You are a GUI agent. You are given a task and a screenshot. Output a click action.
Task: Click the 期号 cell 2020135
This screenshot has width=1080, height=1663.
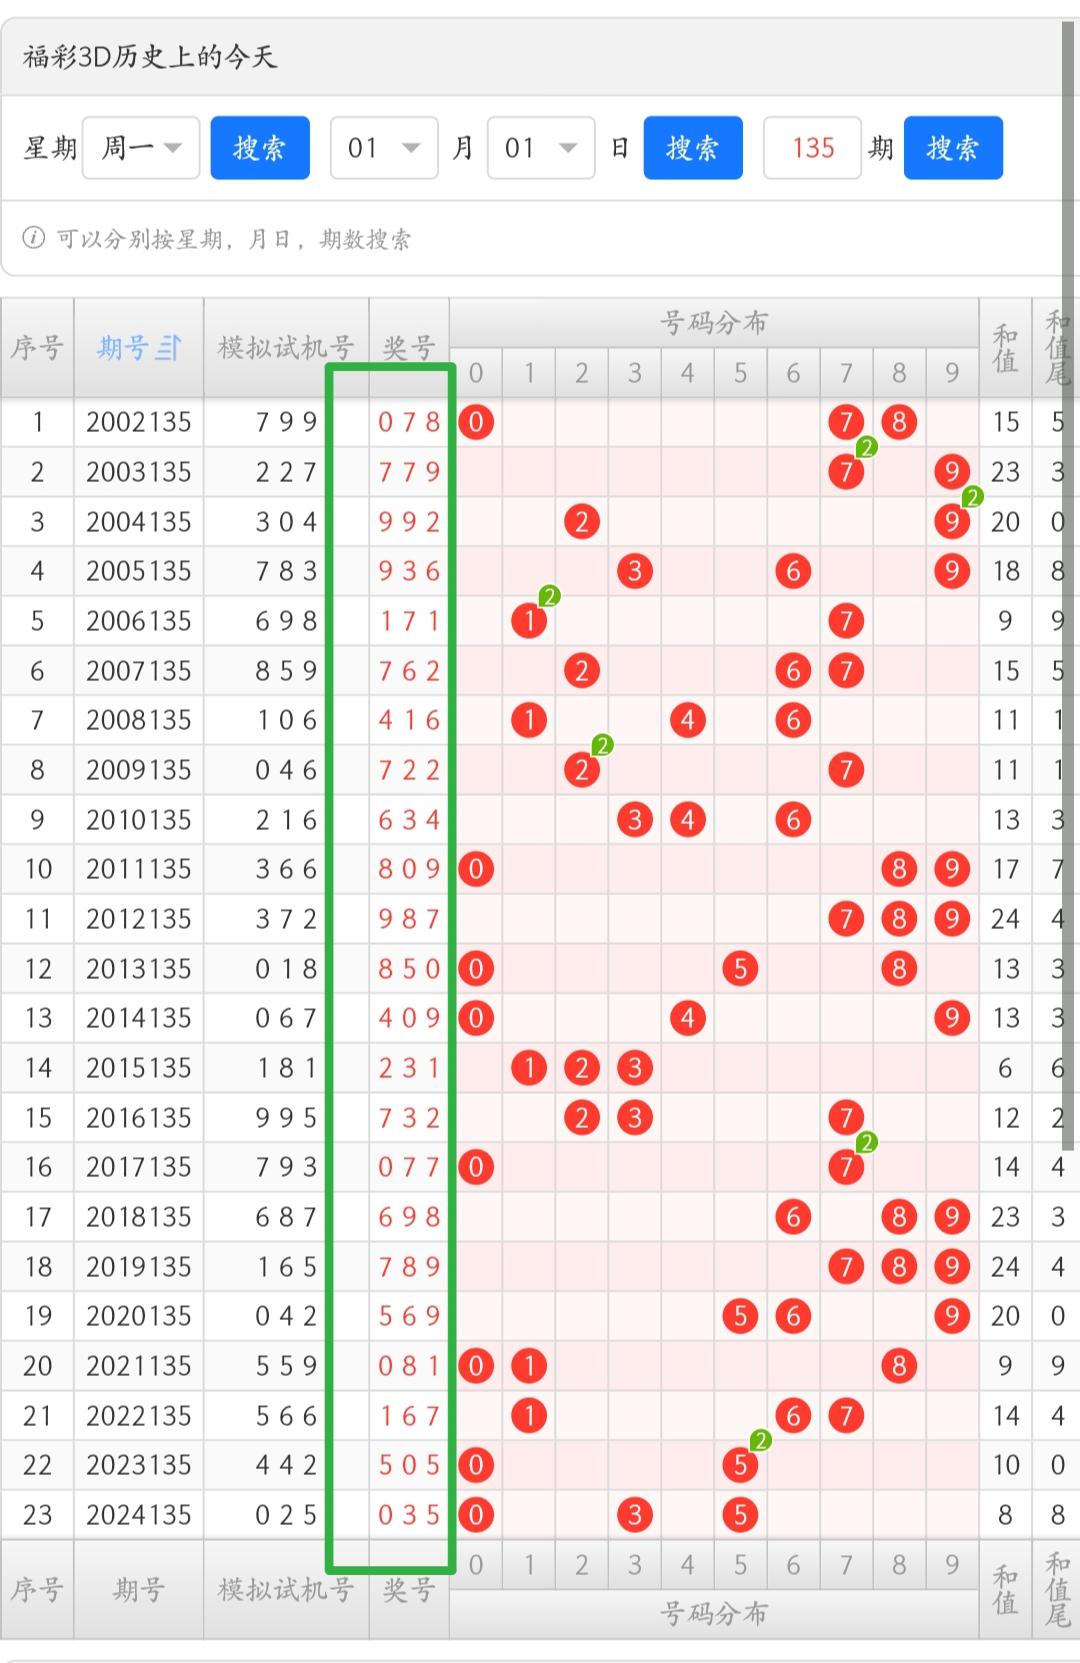pos(138,1316)
